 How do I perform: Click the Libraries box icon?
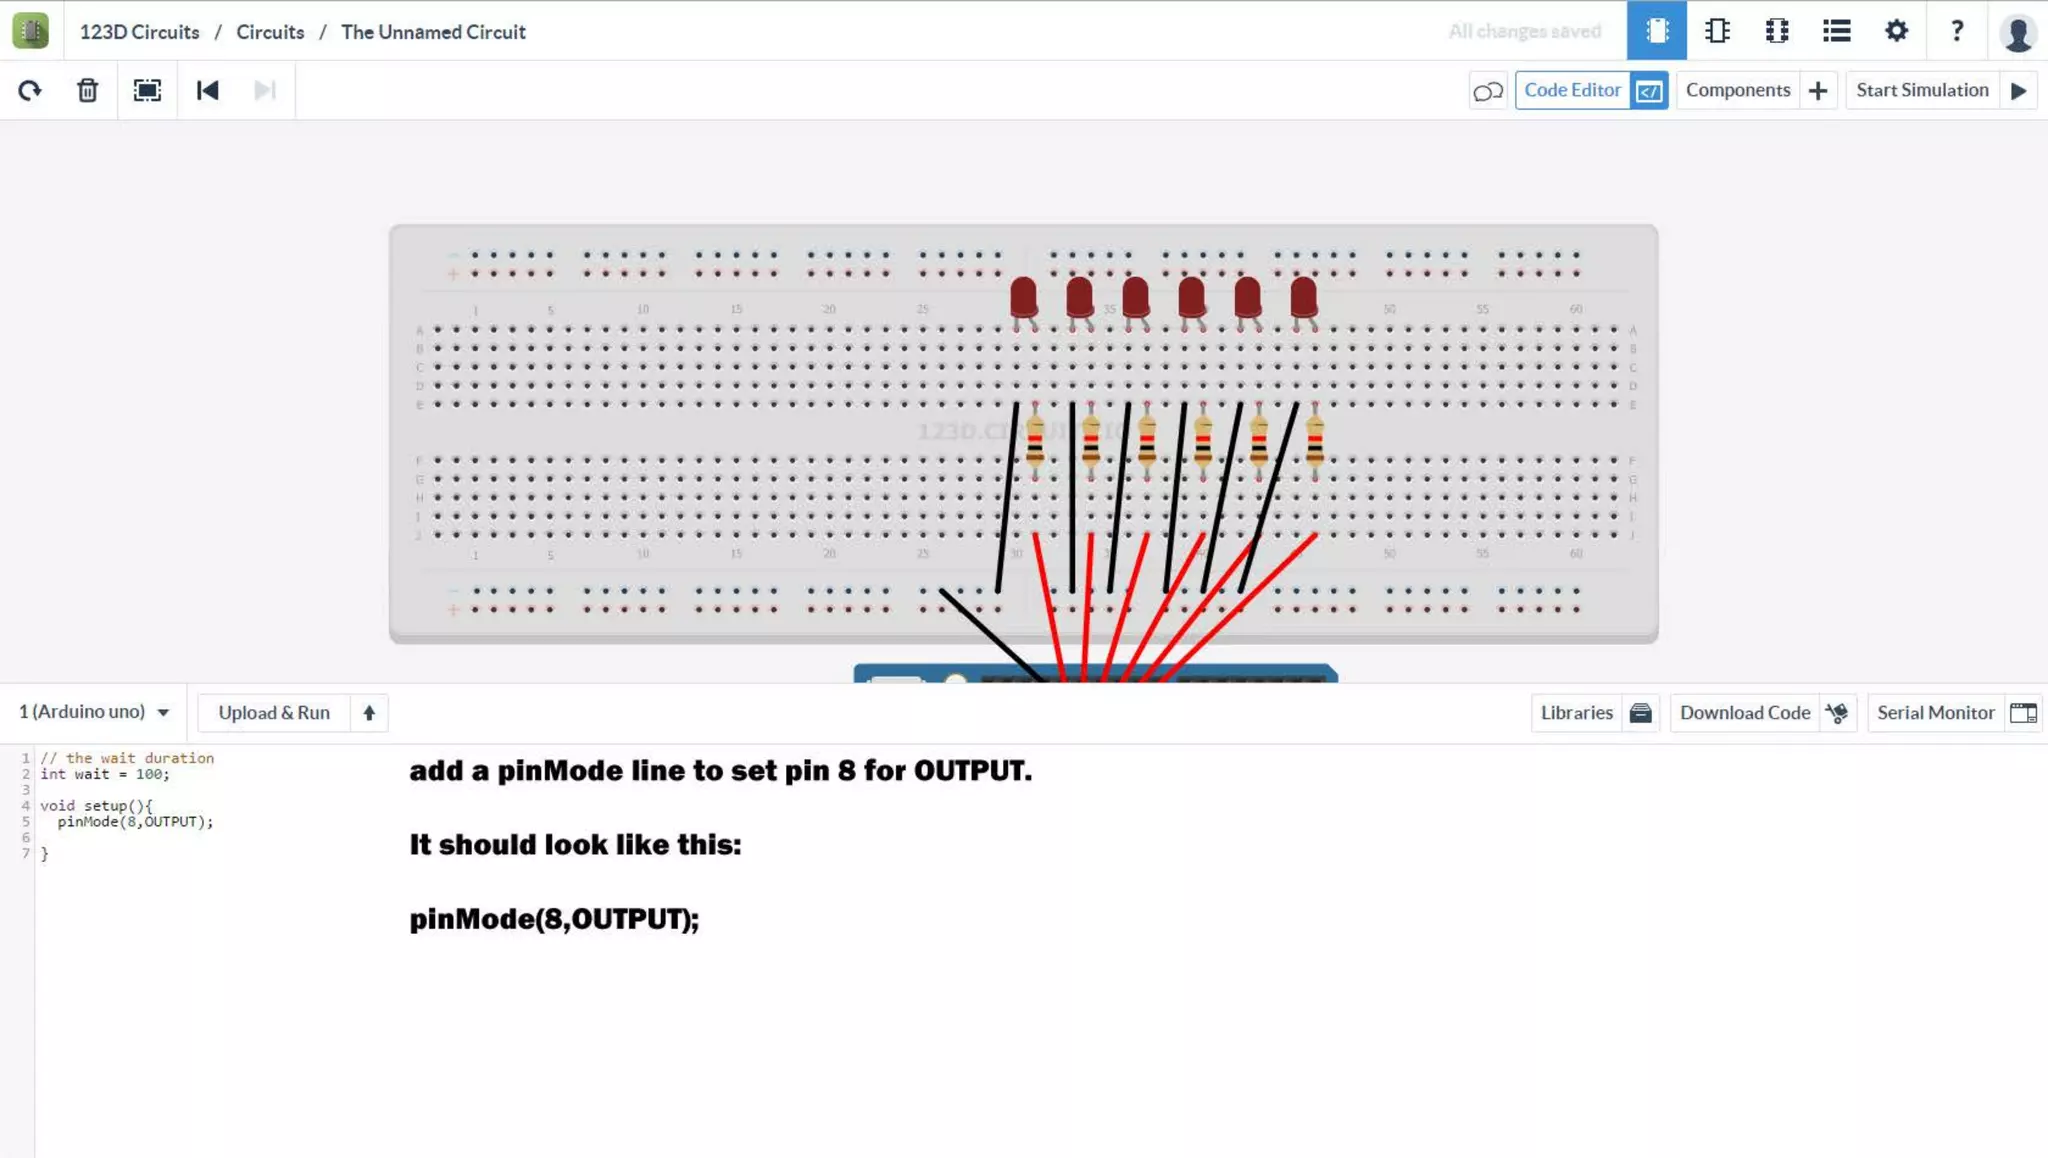tap(1641, 713)
